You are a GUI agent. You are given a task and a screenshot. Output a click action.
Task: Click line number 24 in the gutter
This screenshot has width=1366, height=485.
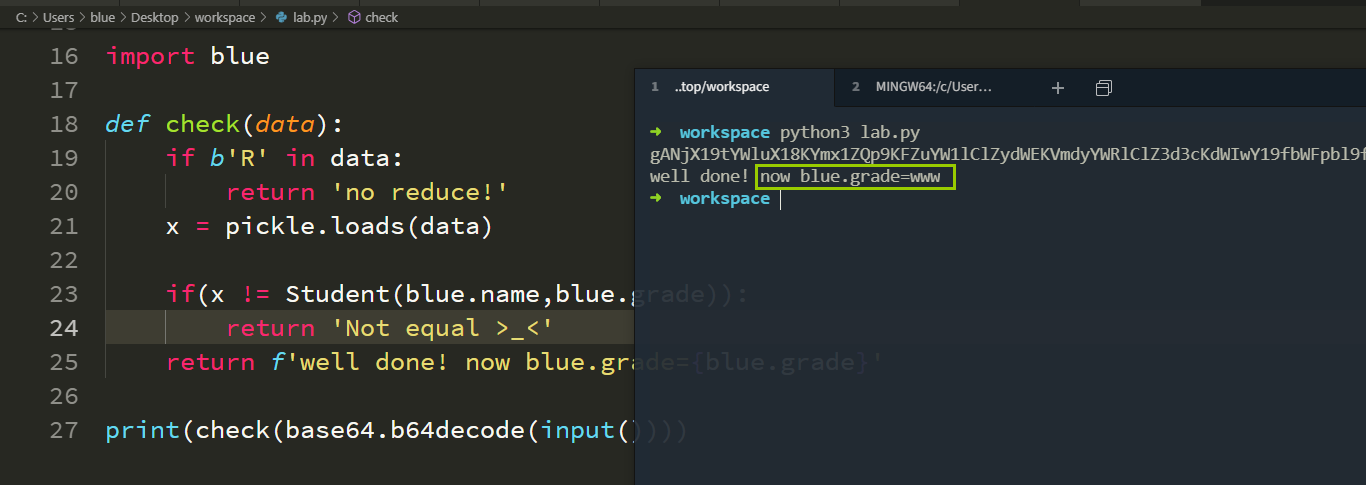point(63,328)
